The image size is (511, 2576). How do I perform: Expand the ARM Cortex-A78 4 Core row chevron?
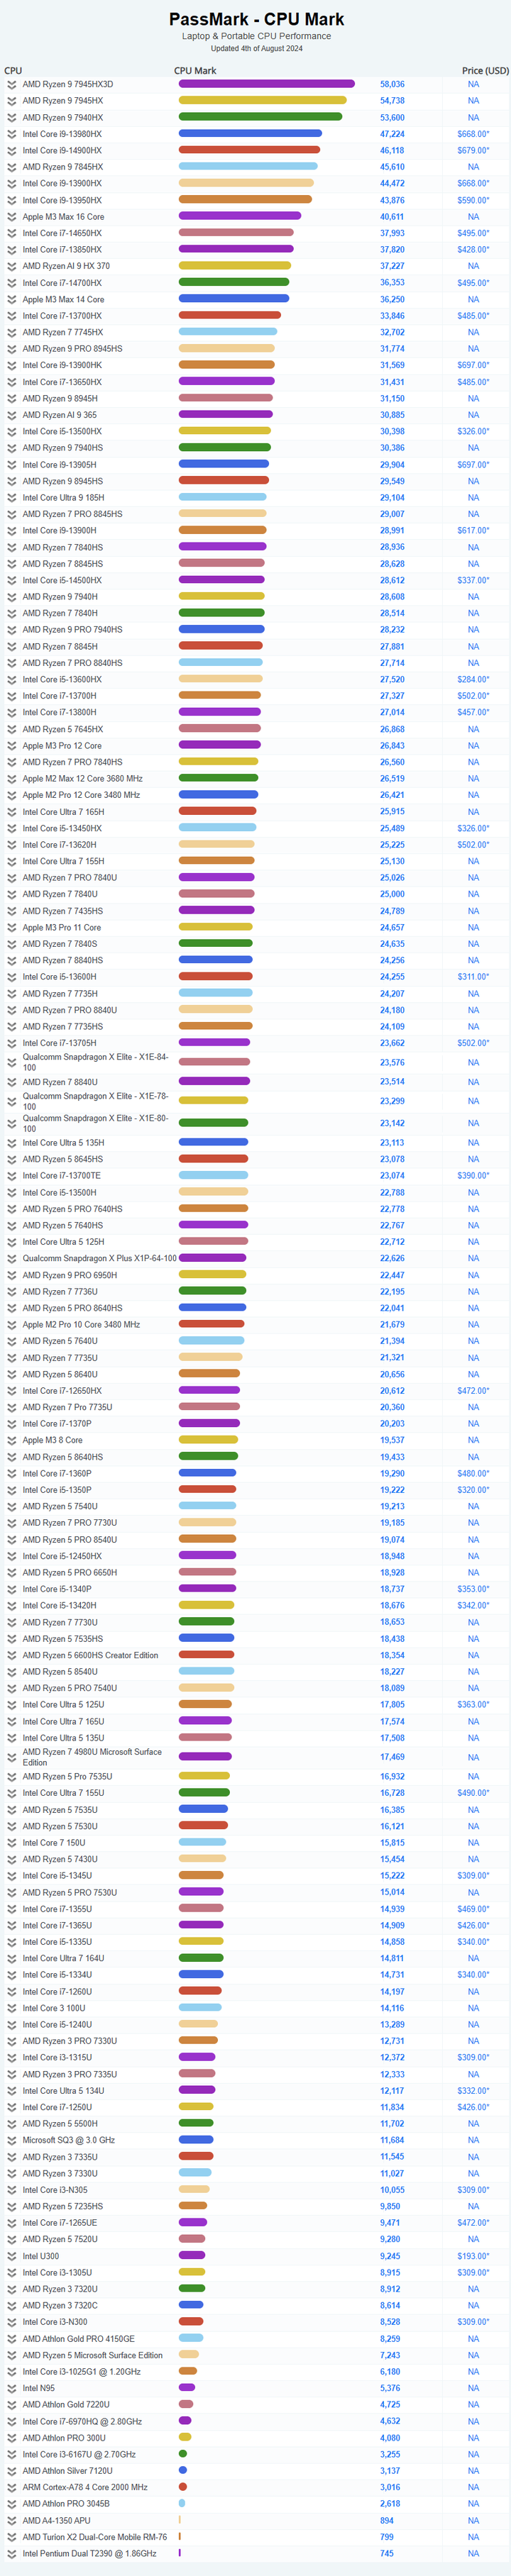(12, 2487)
